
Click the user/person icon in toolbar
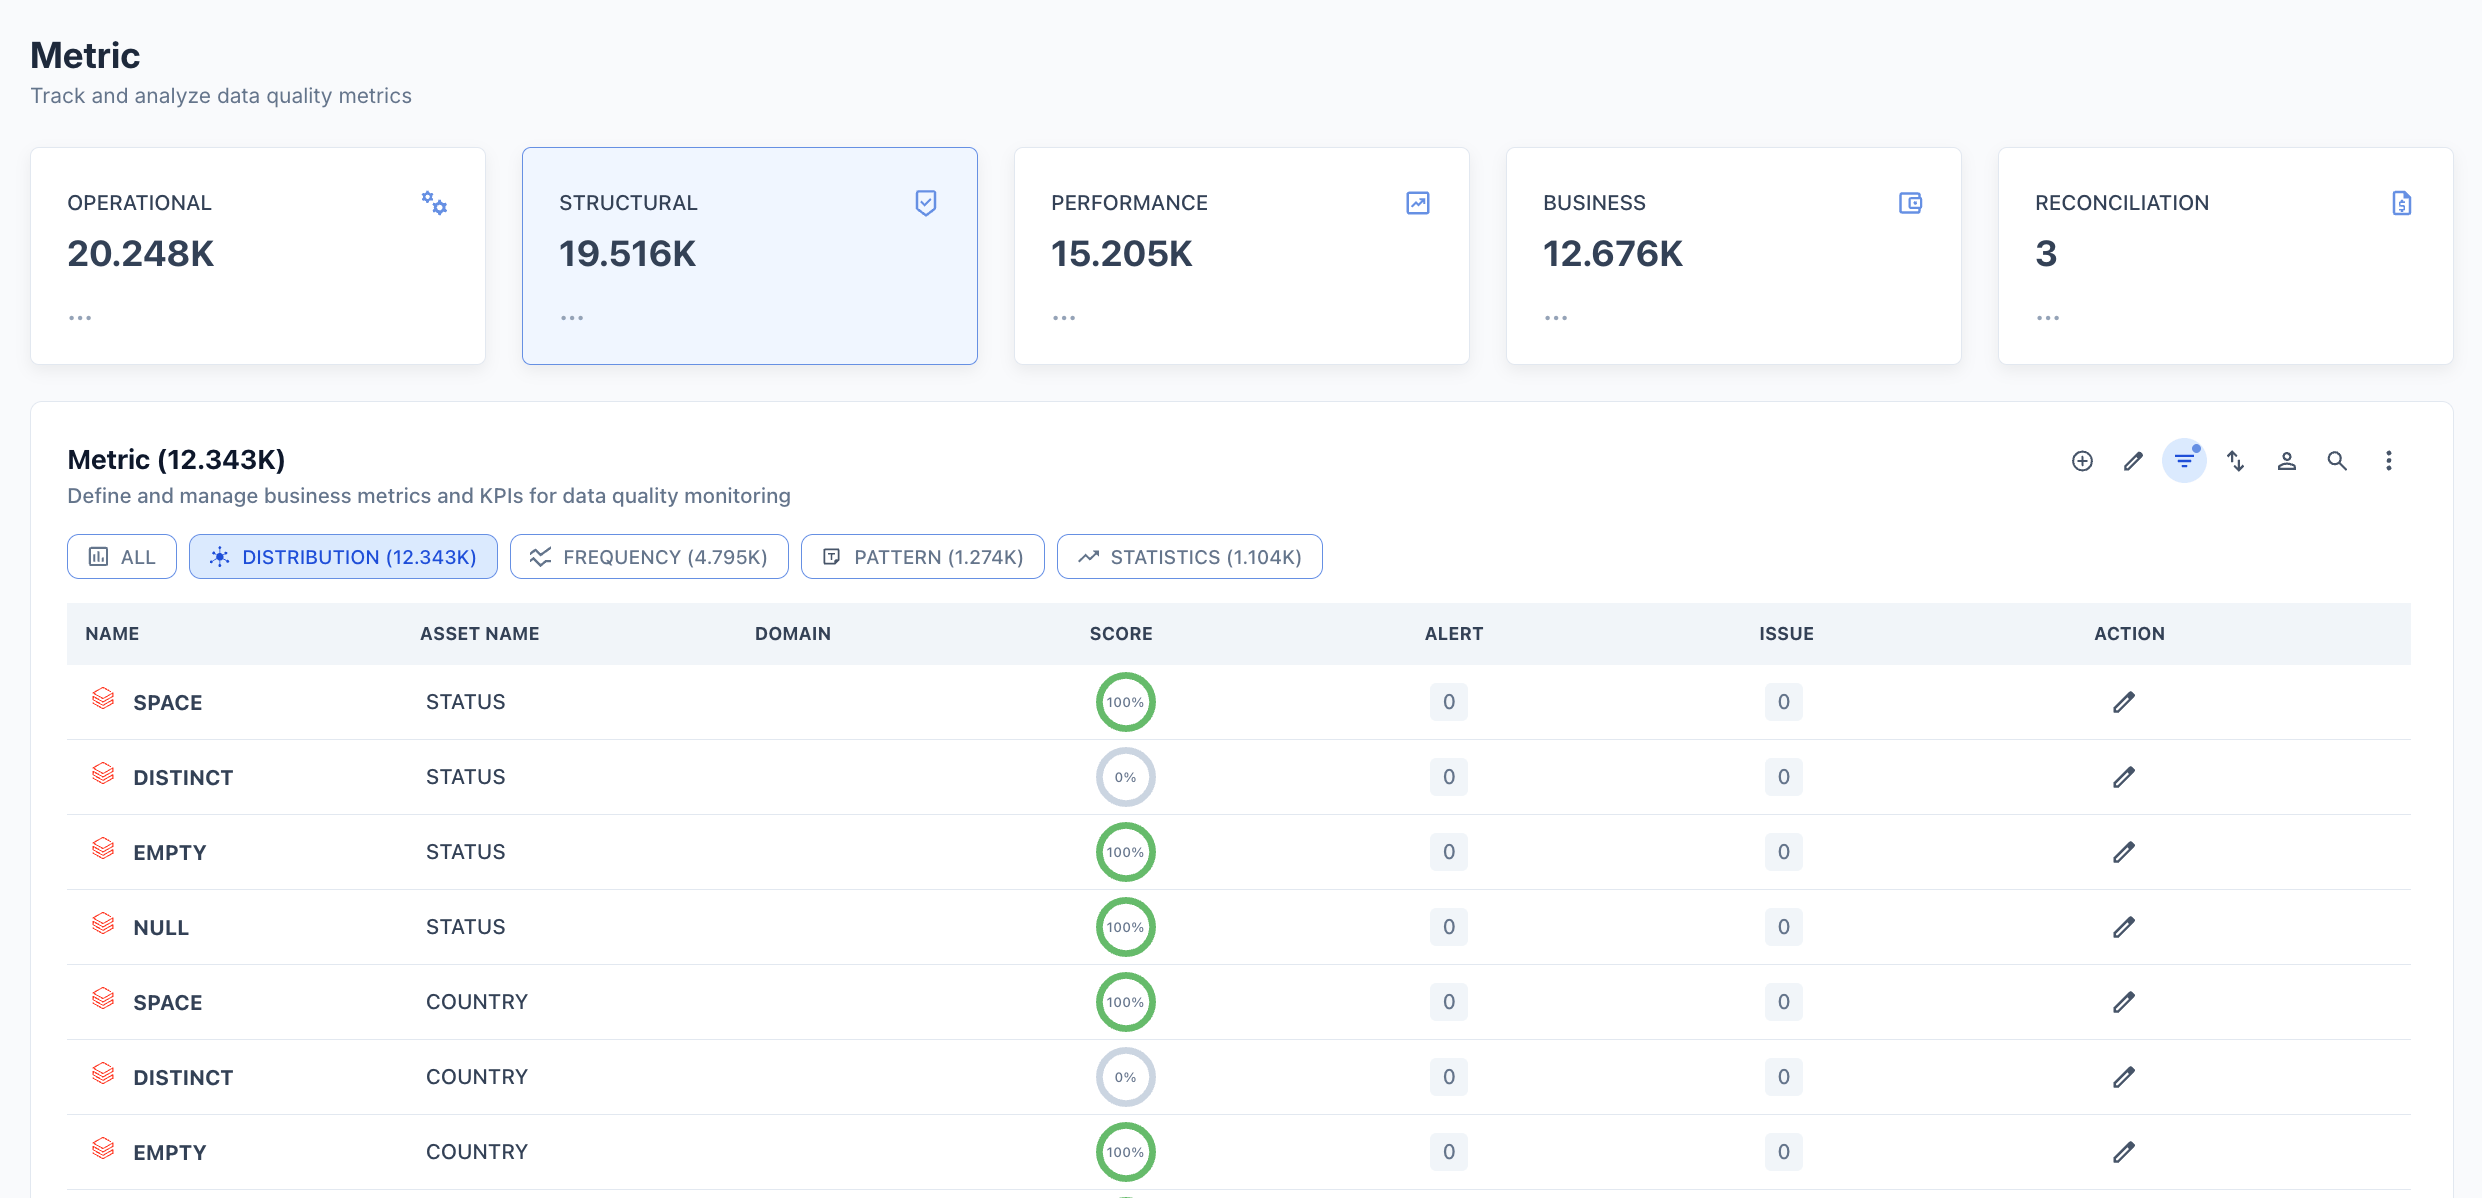[2286, 461]
